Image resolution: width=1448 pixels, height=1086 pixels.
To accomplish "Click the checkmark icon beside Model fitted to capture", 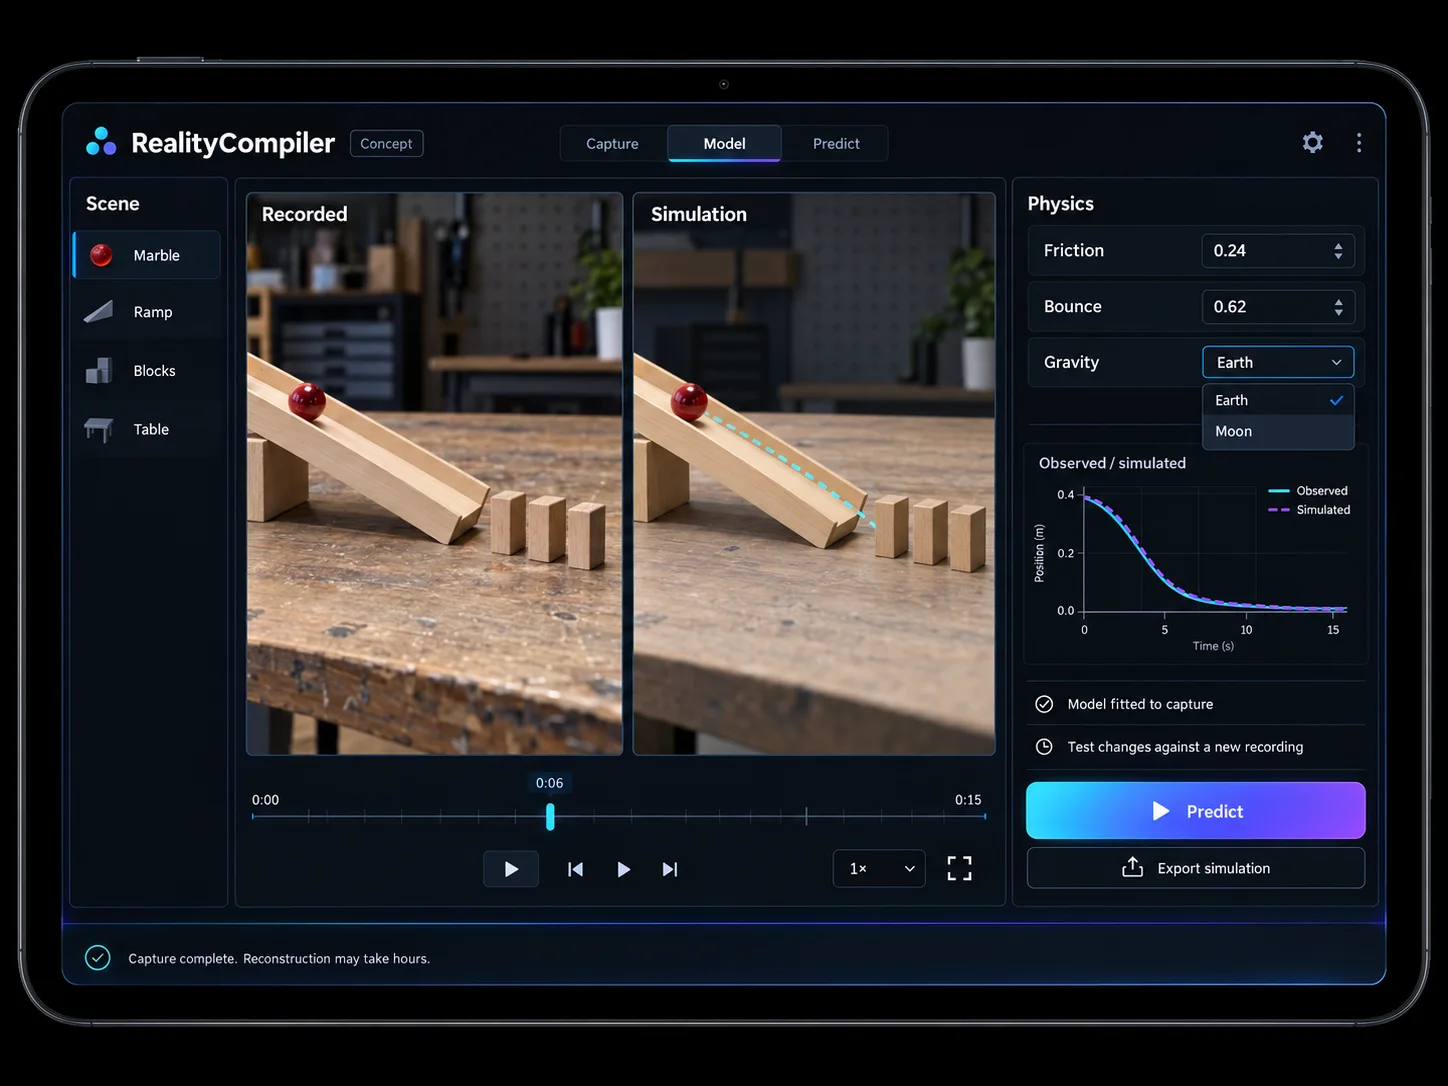I will [1044, 704].
